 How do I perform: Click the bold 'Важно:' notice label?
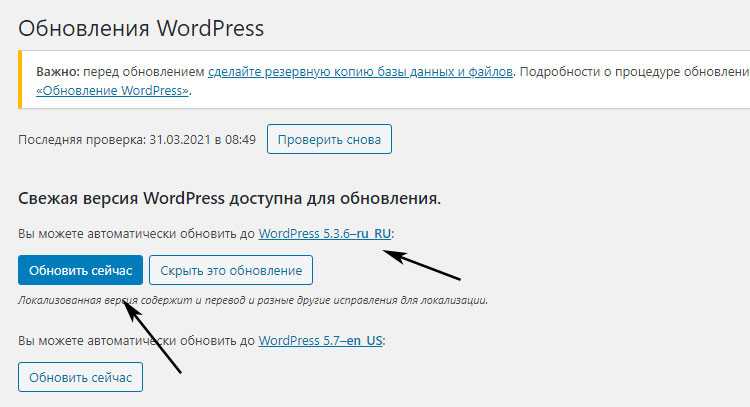click(x=58, y=72)
